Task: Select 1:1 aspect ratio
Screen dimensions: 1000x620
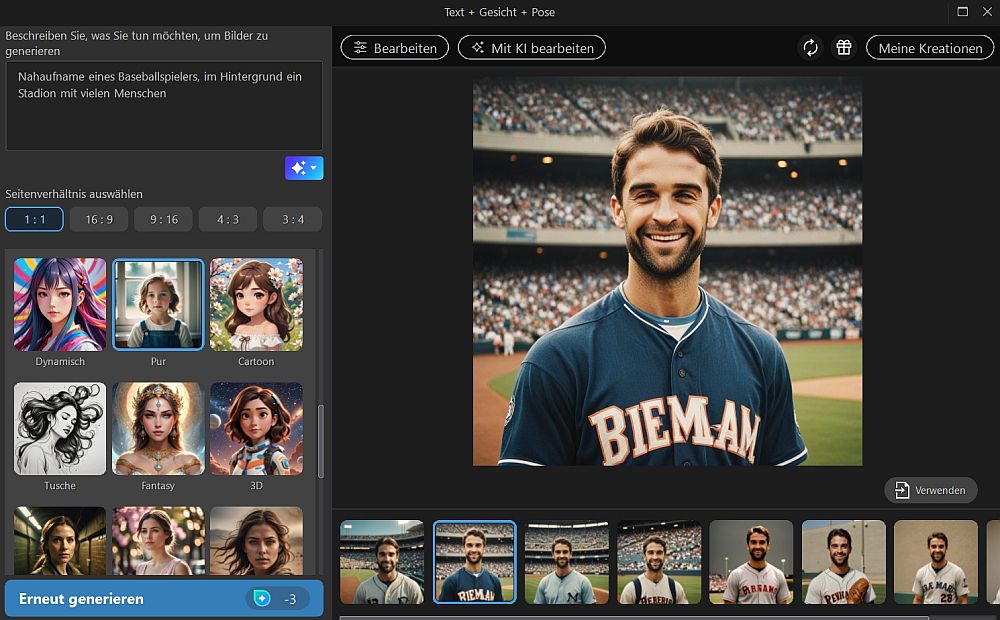Action: click(x=34, y=219)
